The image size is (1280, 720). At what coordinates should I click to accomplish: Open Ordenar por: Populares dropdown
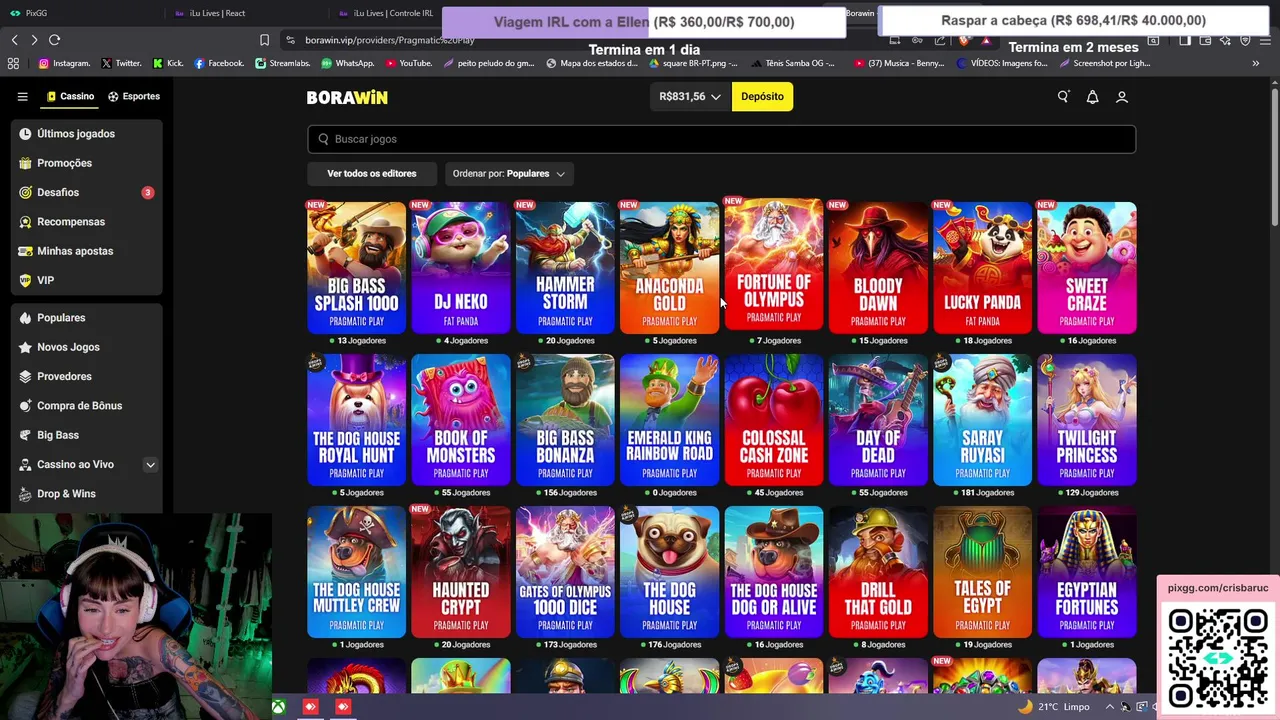coord(509,174)
